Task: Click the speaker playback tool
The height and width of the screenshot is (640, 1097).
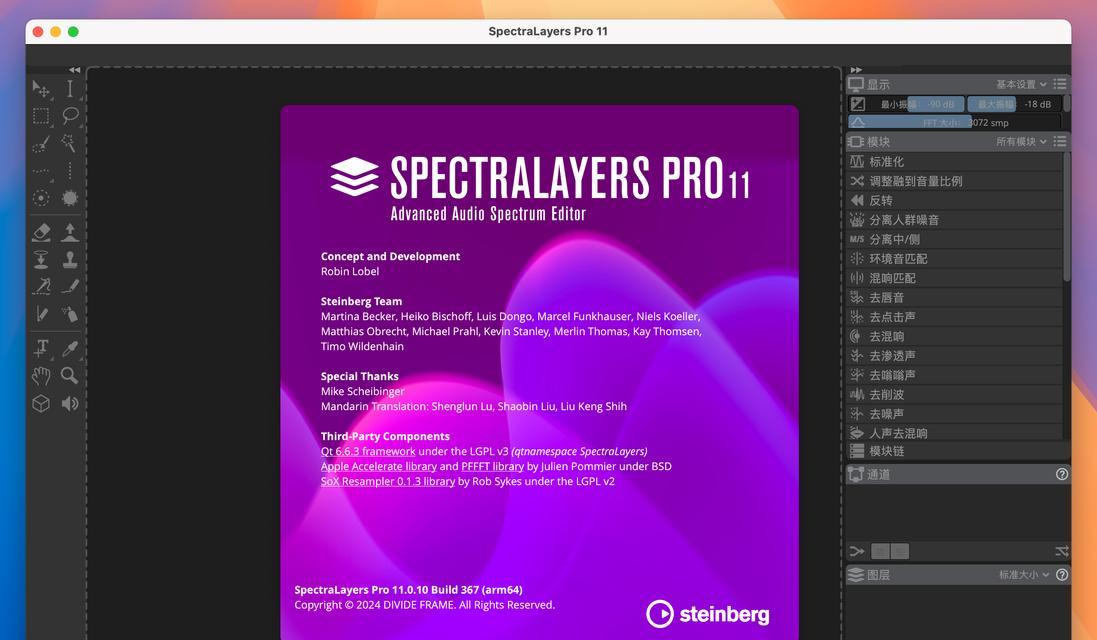Action: (69, 404)
